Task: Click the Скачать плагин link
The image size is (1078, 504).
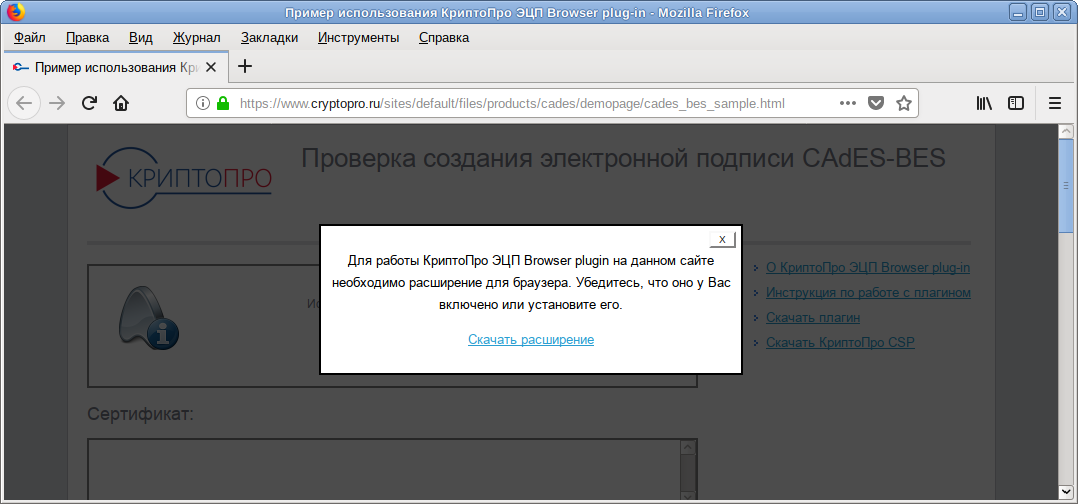Action: 813,318
